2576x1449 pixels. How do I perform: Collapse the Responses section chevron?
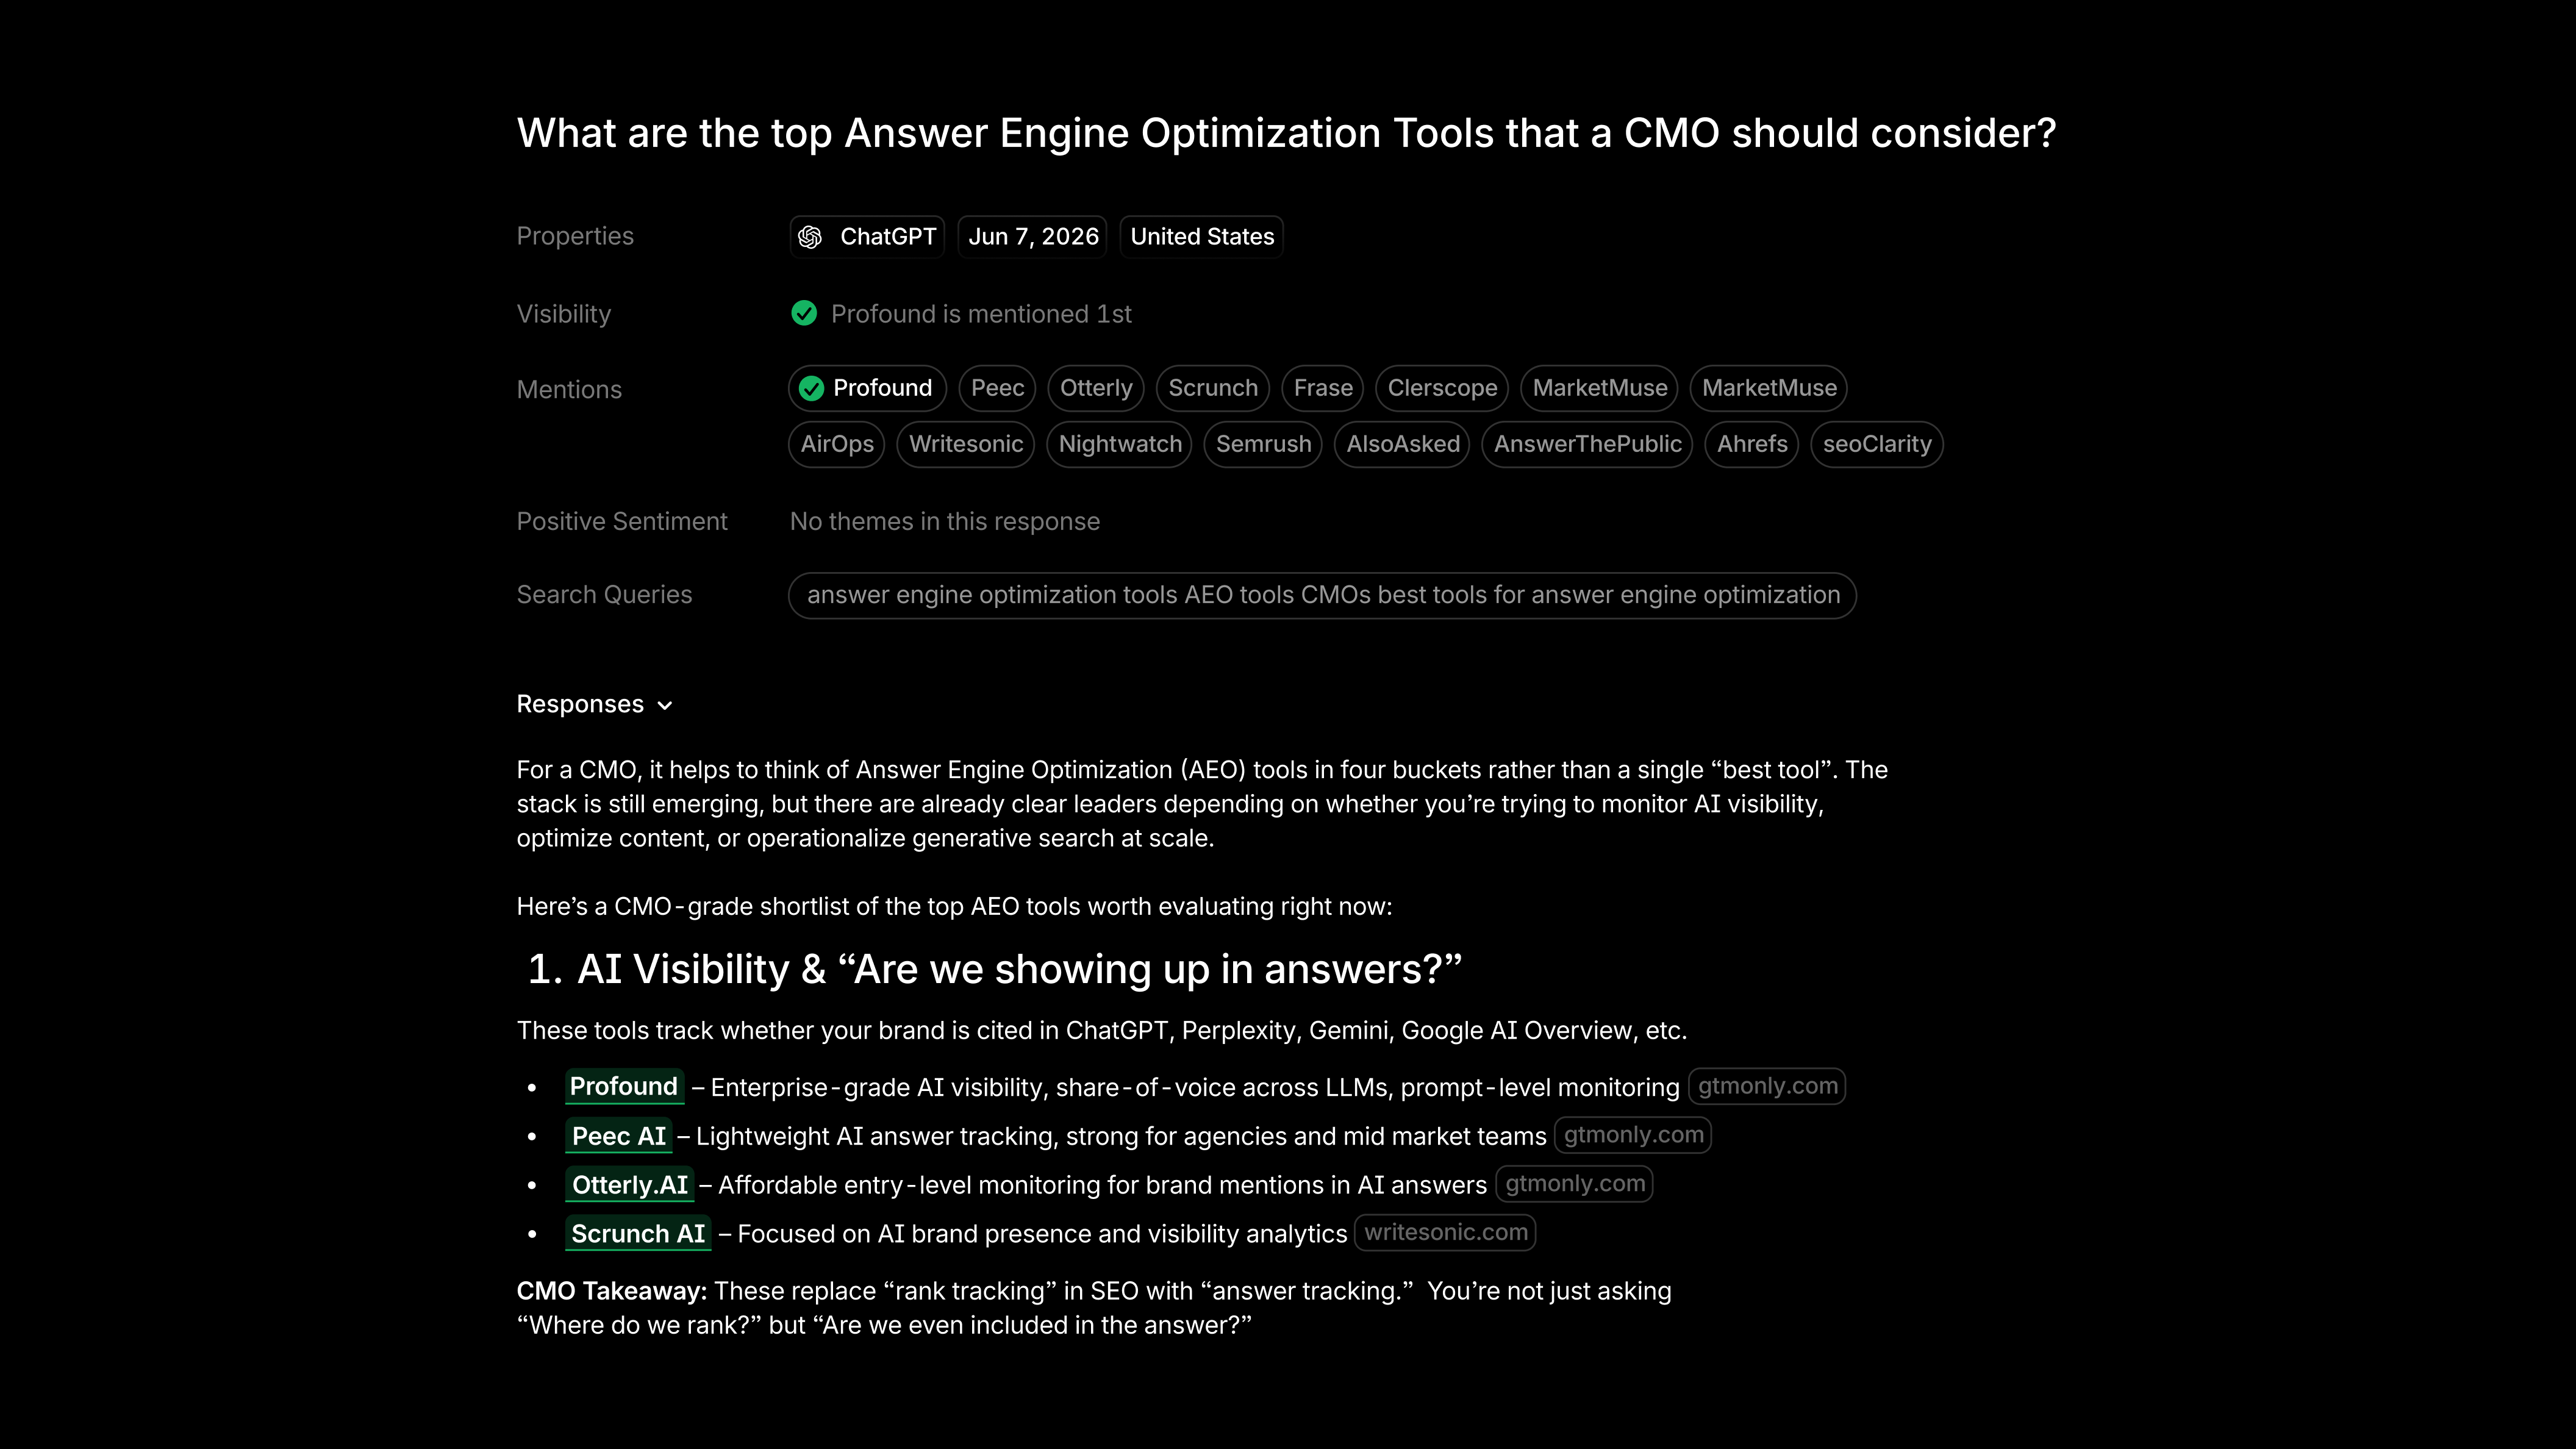pyautogui.click(x=665, y=705)
